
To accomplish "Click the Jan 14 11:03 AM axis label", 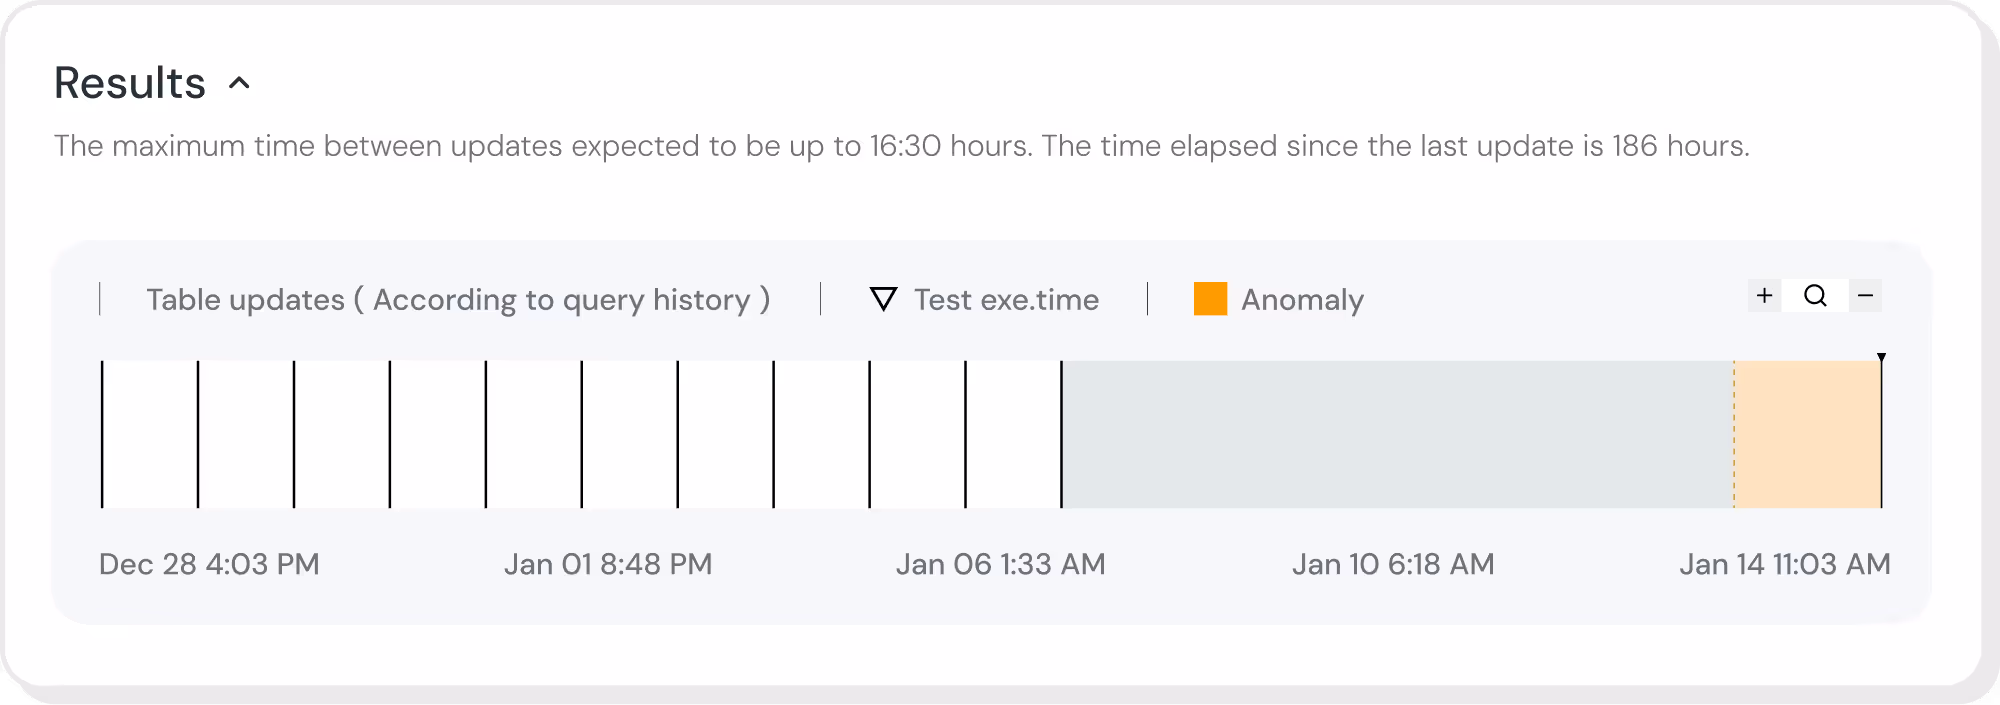I will pyautogui.click(x=1784, y=564).
